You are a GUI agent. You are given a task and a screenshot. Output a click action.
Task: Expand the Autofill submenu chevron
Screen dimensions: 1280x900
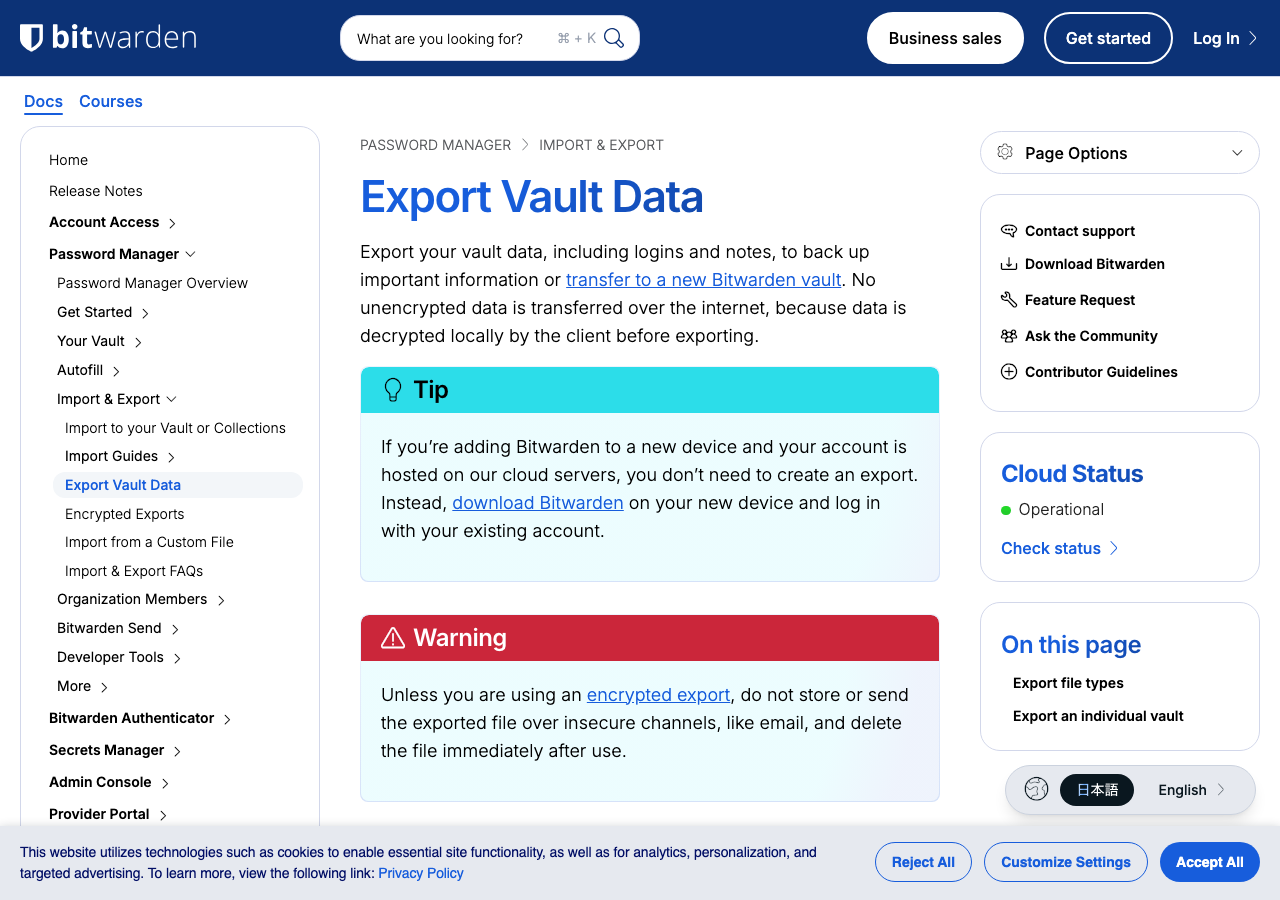coord(116,371)
